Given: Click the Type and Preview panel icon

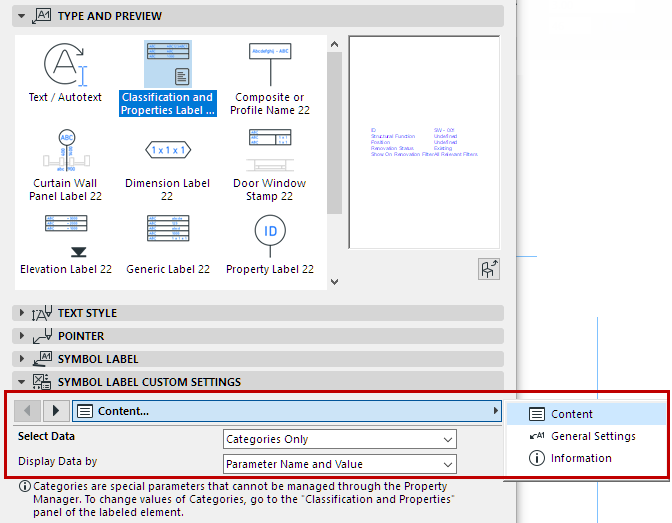Looking at the screenshot, I should (x=42, y=16).
